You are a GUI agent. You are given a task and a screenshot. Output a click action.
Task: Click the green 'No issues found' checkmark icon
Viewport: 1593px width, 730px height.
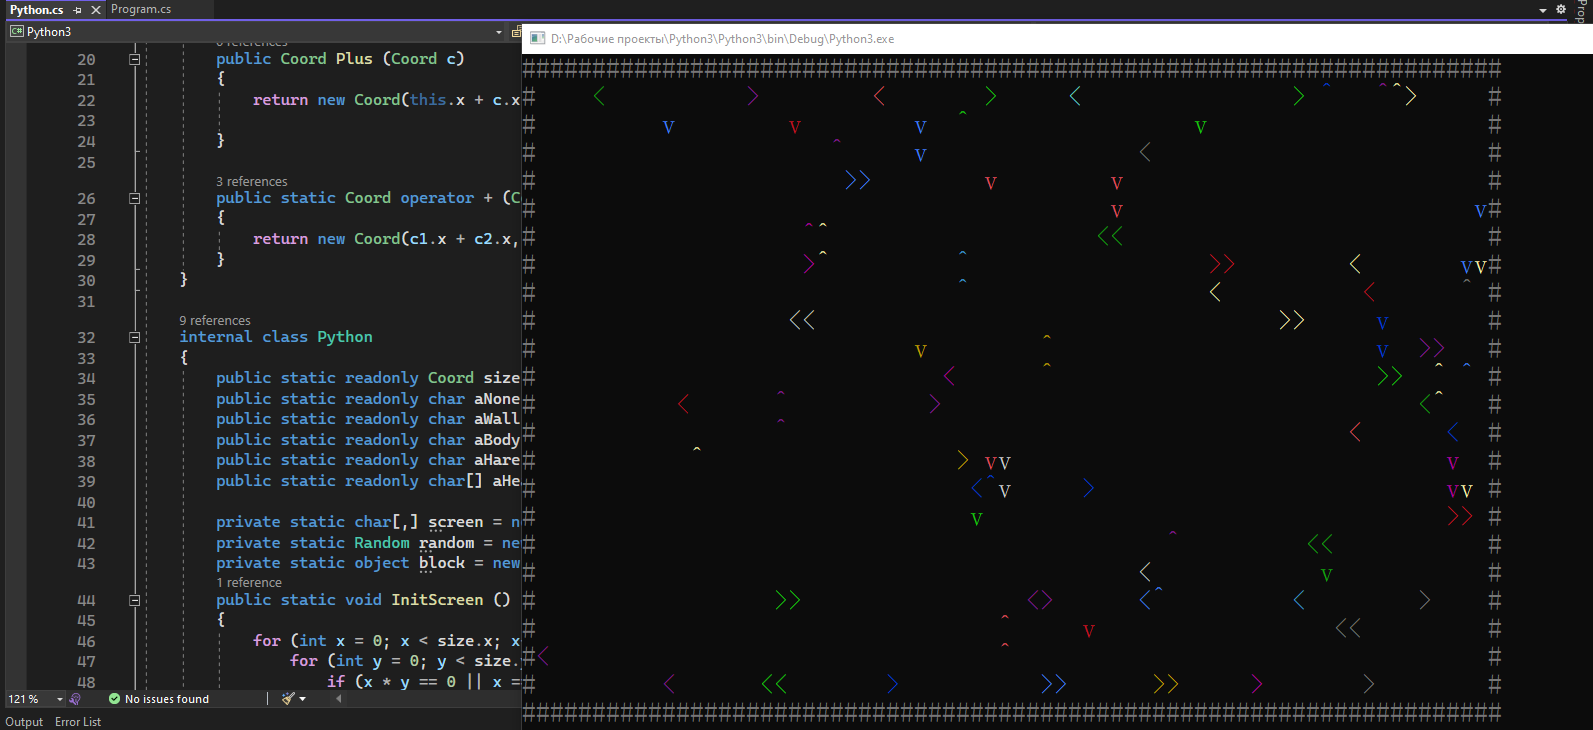pos(114,699)
